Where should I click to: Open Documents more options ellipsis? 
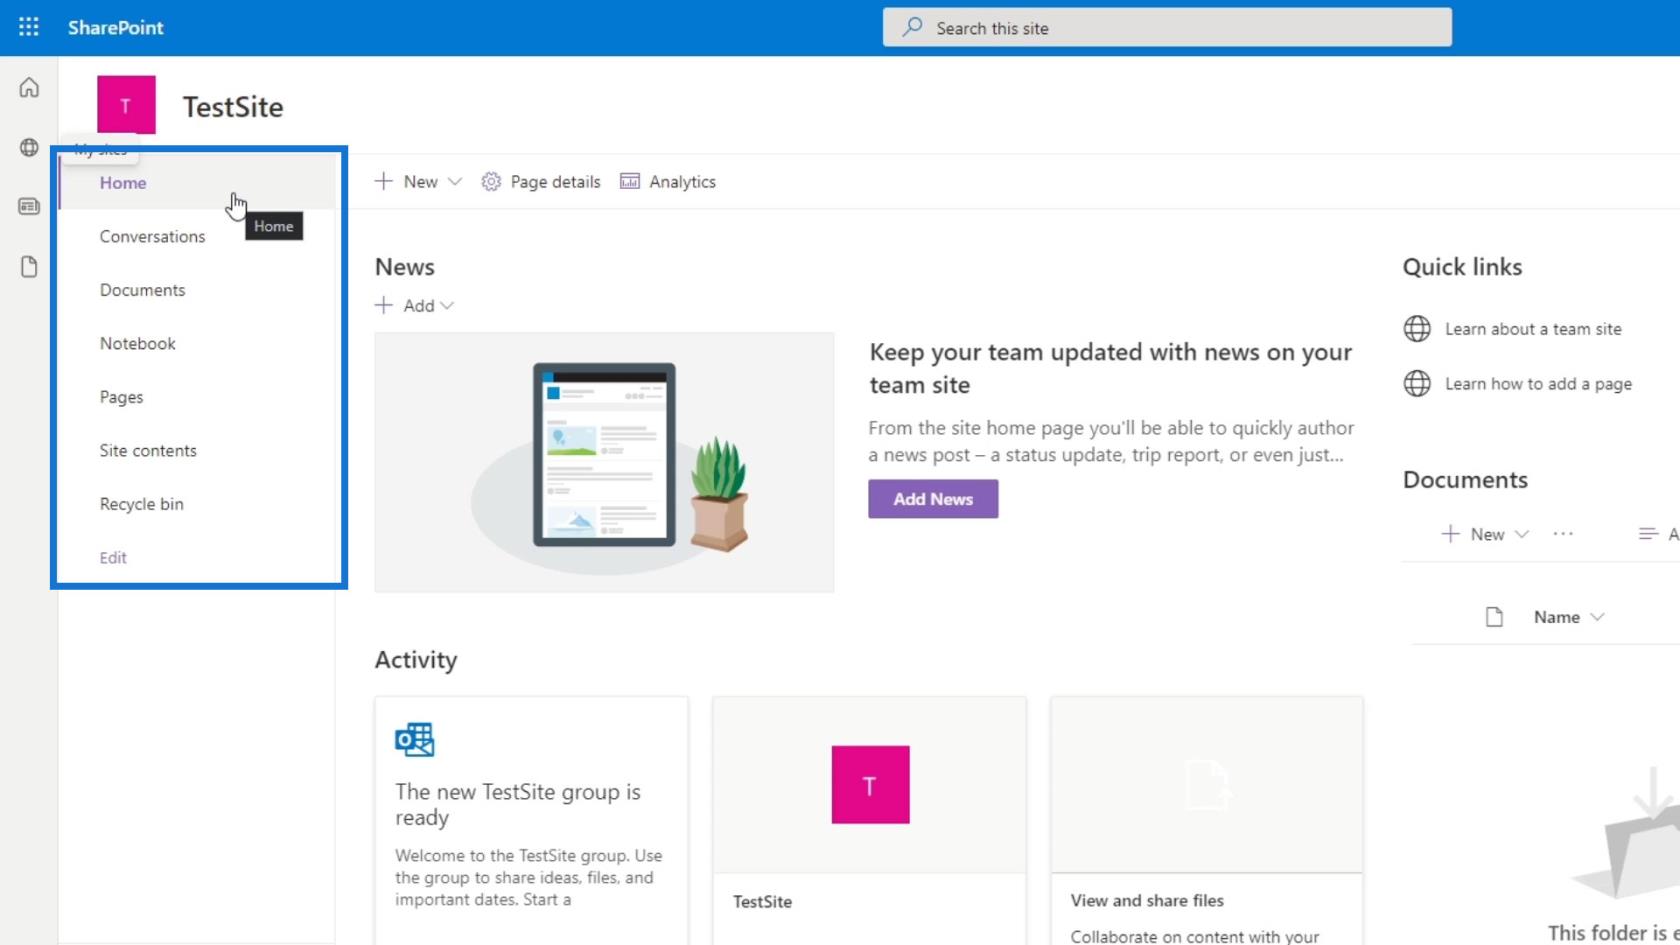1563,534
